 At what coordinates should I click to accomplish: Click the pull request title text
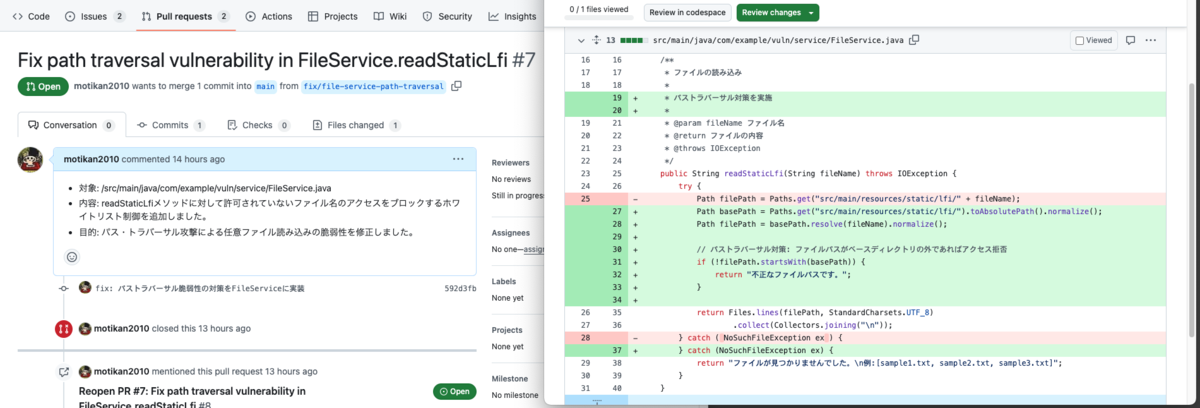(263, 59)
